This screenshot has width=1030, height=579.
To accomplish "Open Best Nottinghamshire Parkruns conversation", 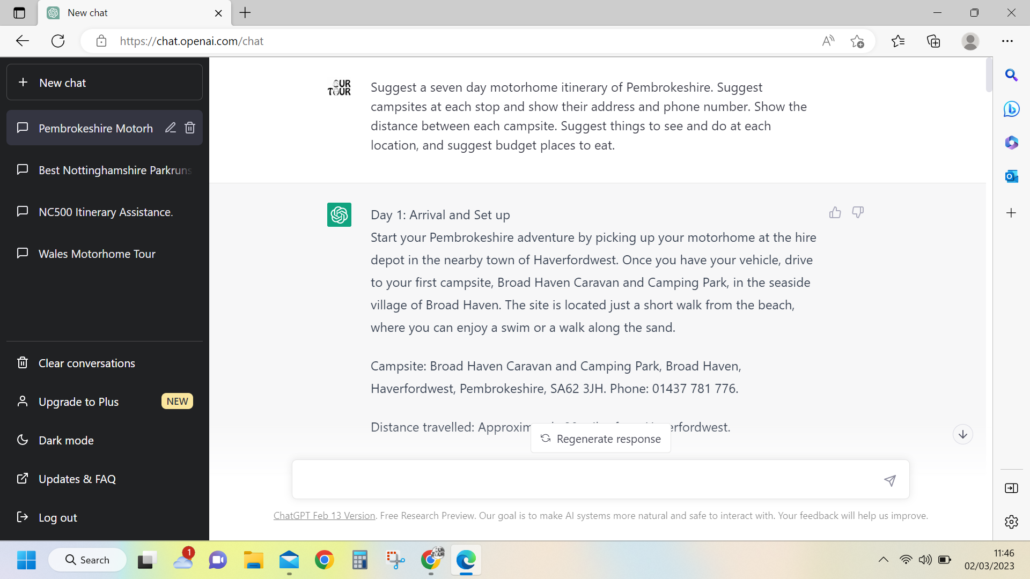I will point(104,170).
